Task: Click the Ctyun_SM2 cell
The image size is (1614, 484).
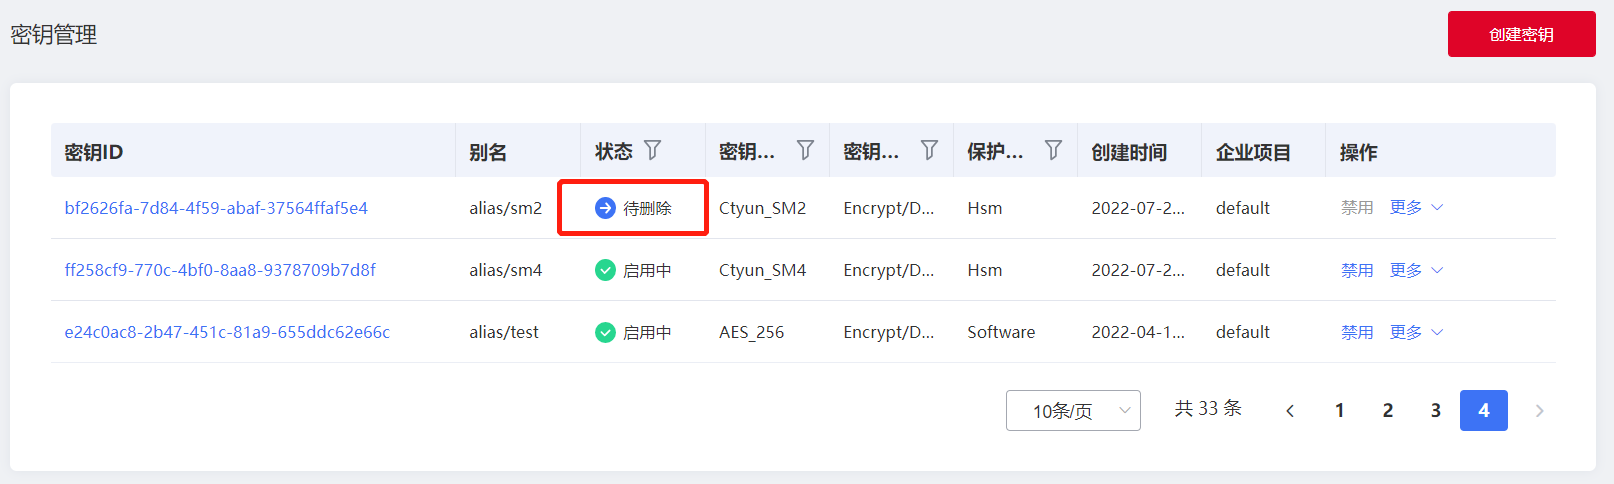Action: click(x=762, y=208)
